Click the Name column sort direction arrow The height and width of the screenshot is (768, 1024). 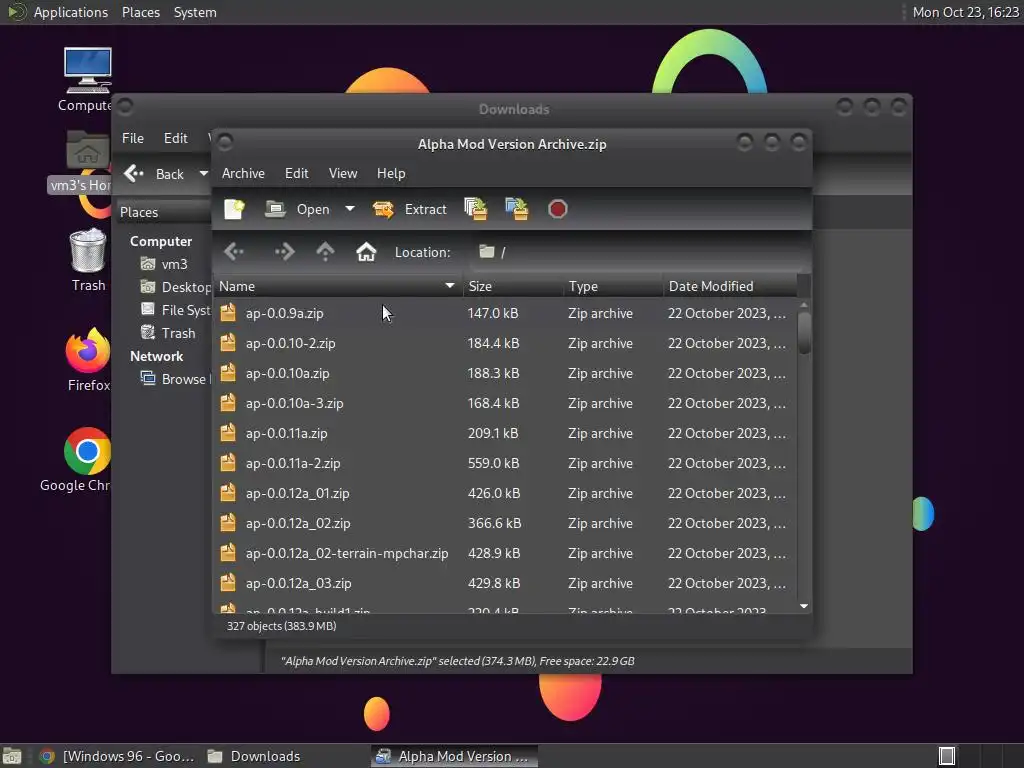[x=449, y=286]
